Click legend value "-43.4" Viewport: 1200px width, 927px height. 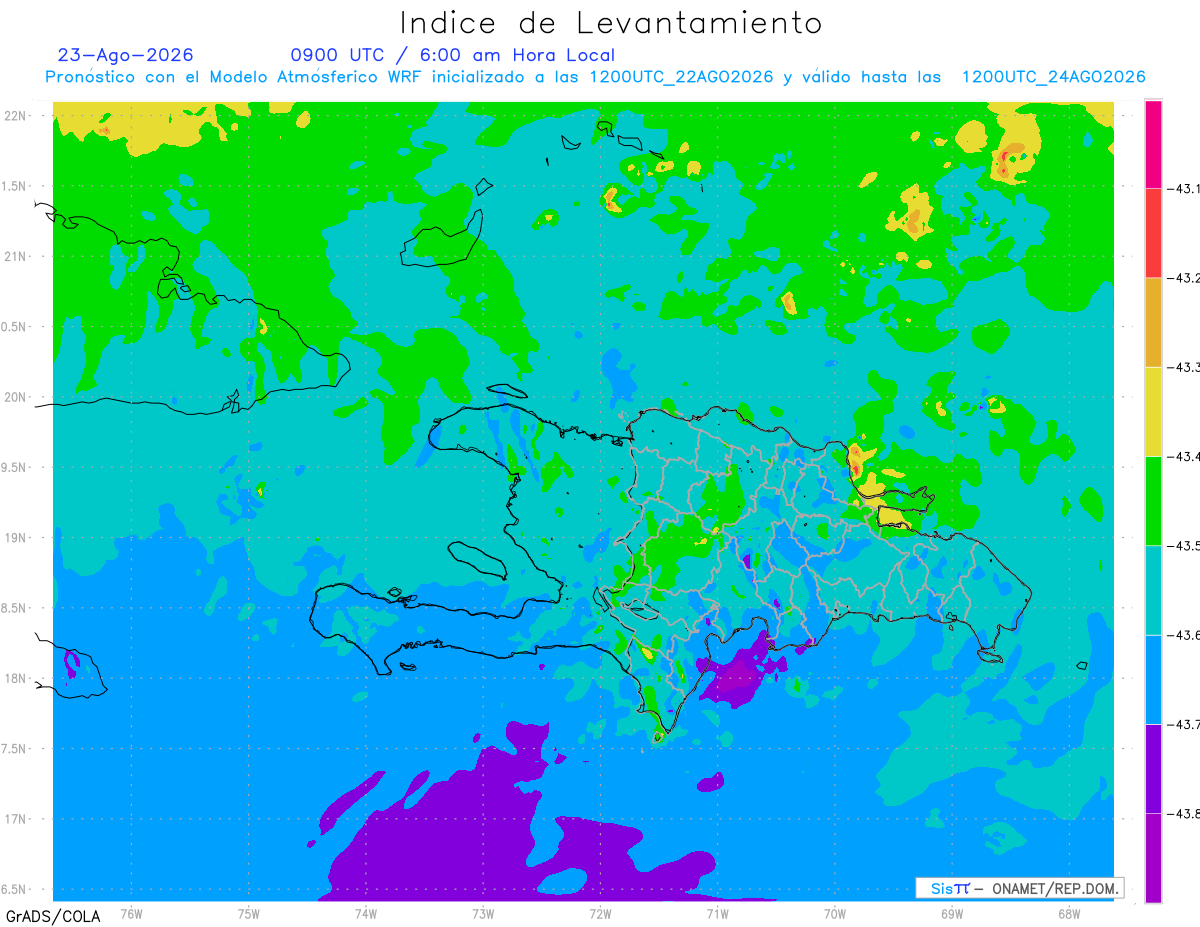click(1183, 456)
